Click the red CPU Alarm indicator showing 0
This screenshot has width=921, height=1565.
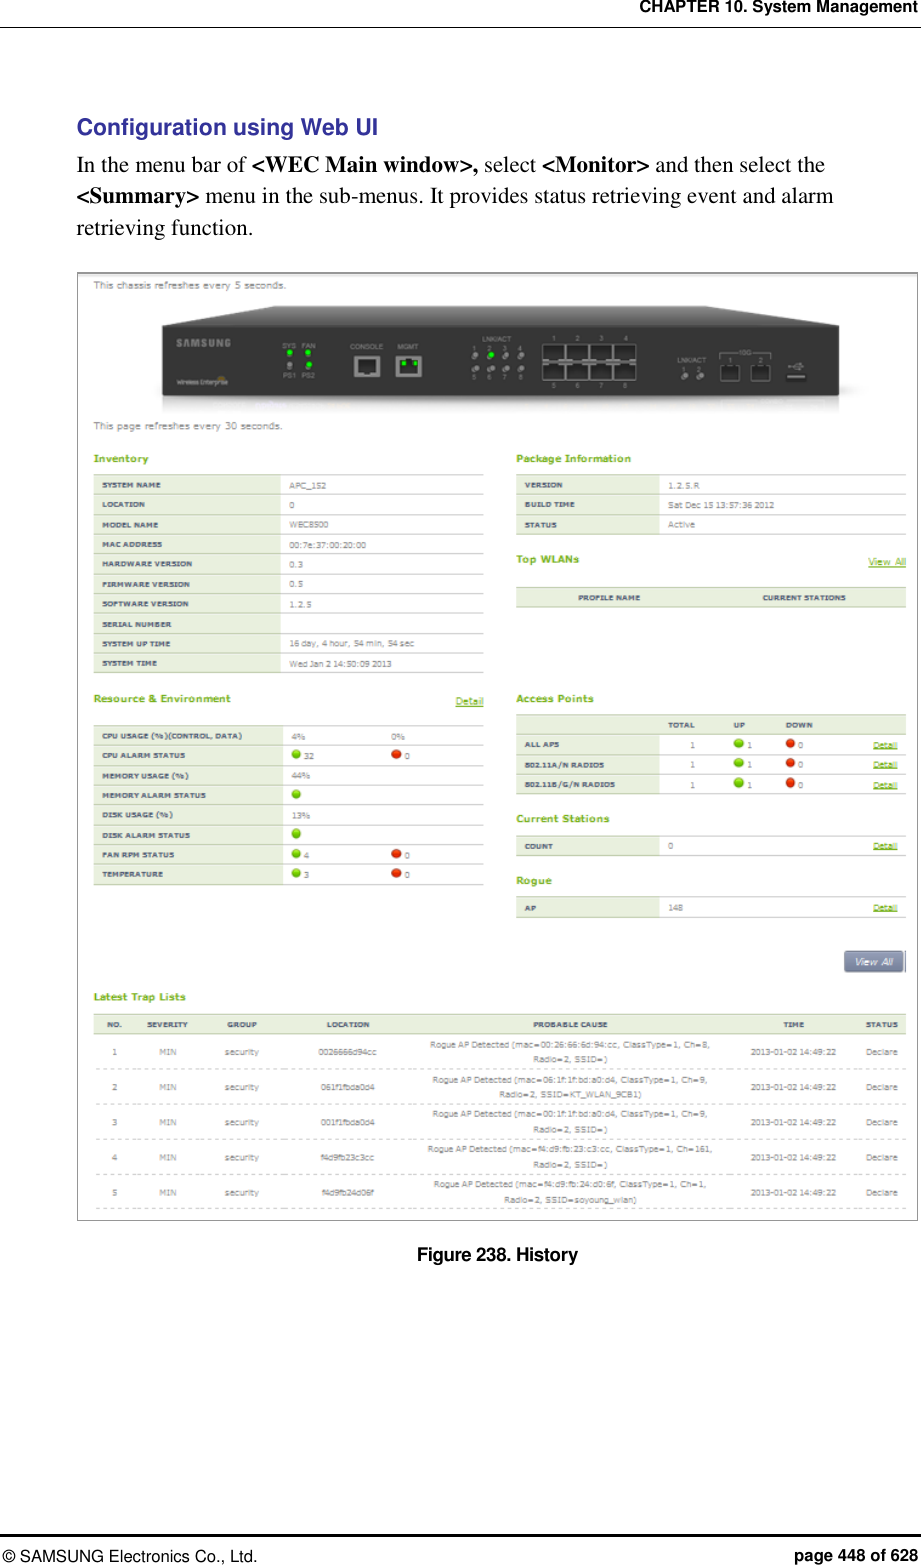click(396, 753)
